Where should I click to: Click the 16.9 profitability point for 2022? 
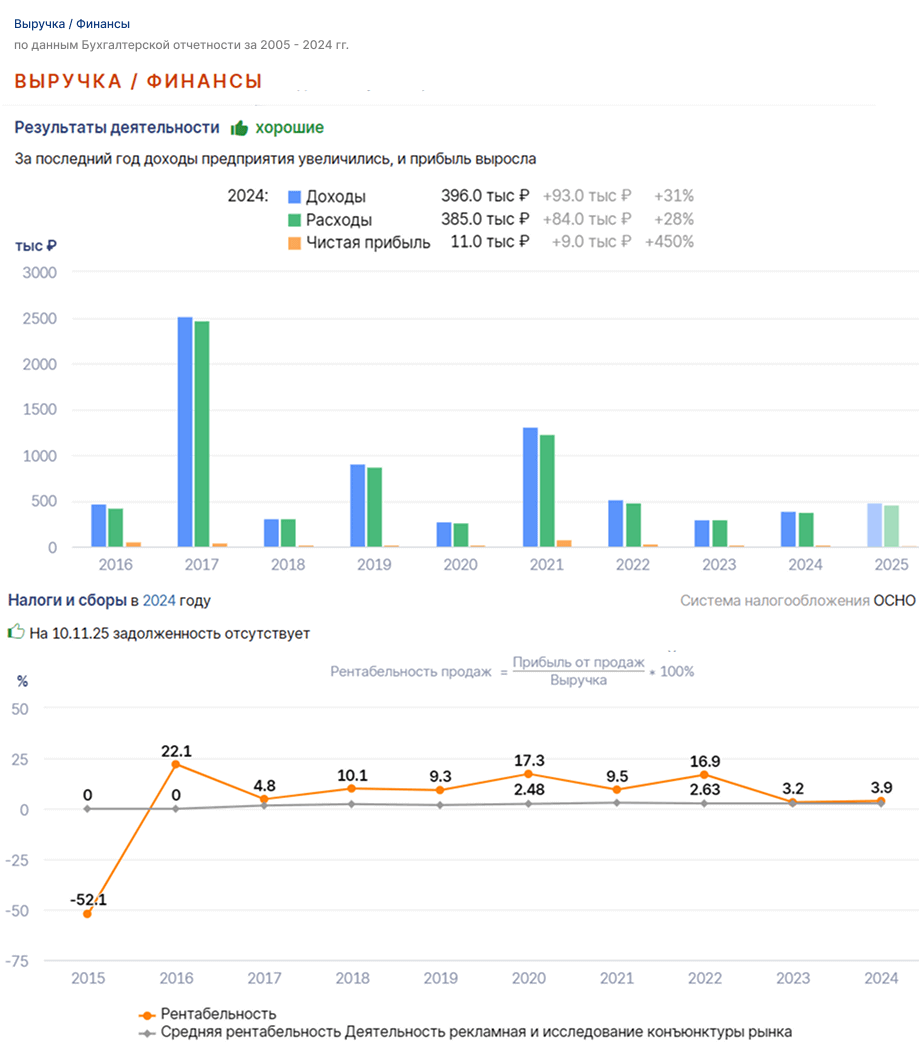point(704,775)
